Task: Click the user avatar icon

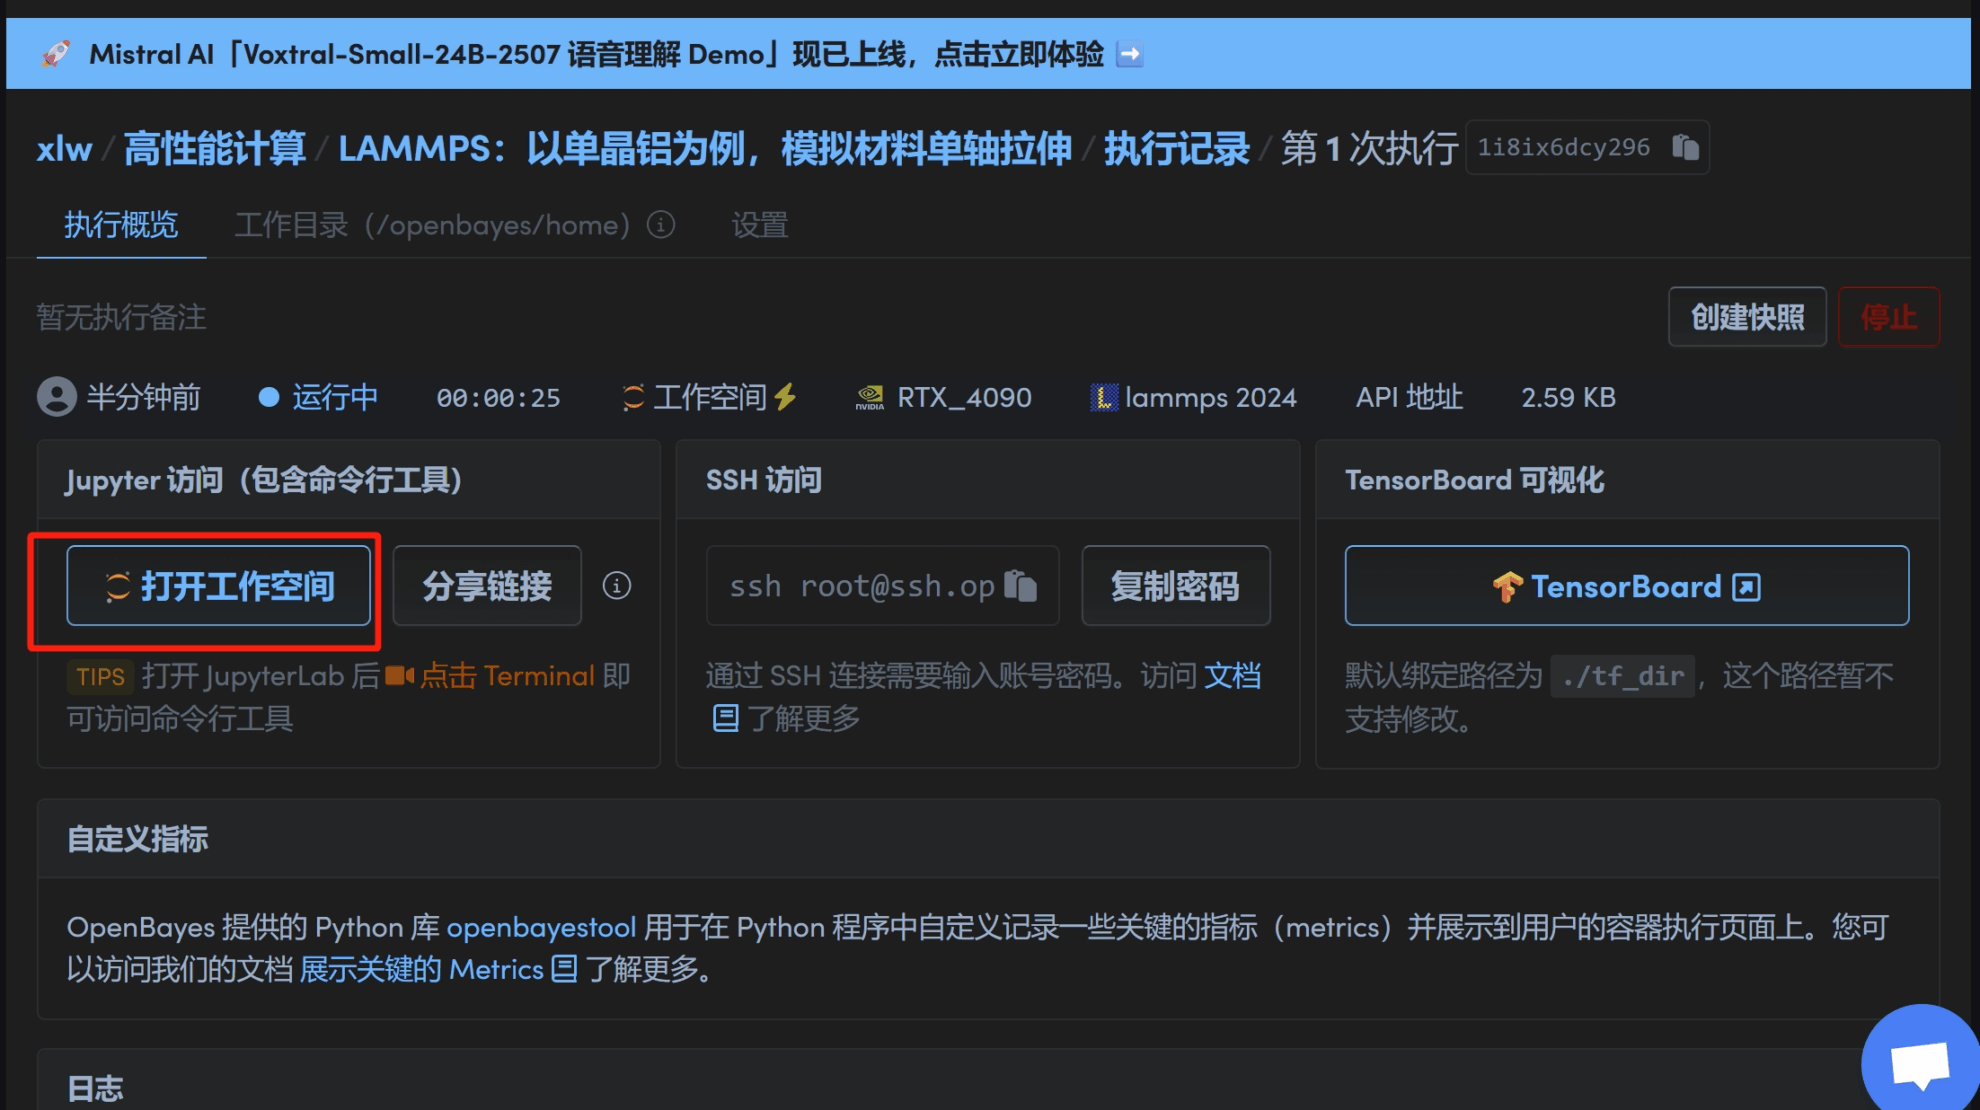Action: pyautogui.click(x=57, y=397)
